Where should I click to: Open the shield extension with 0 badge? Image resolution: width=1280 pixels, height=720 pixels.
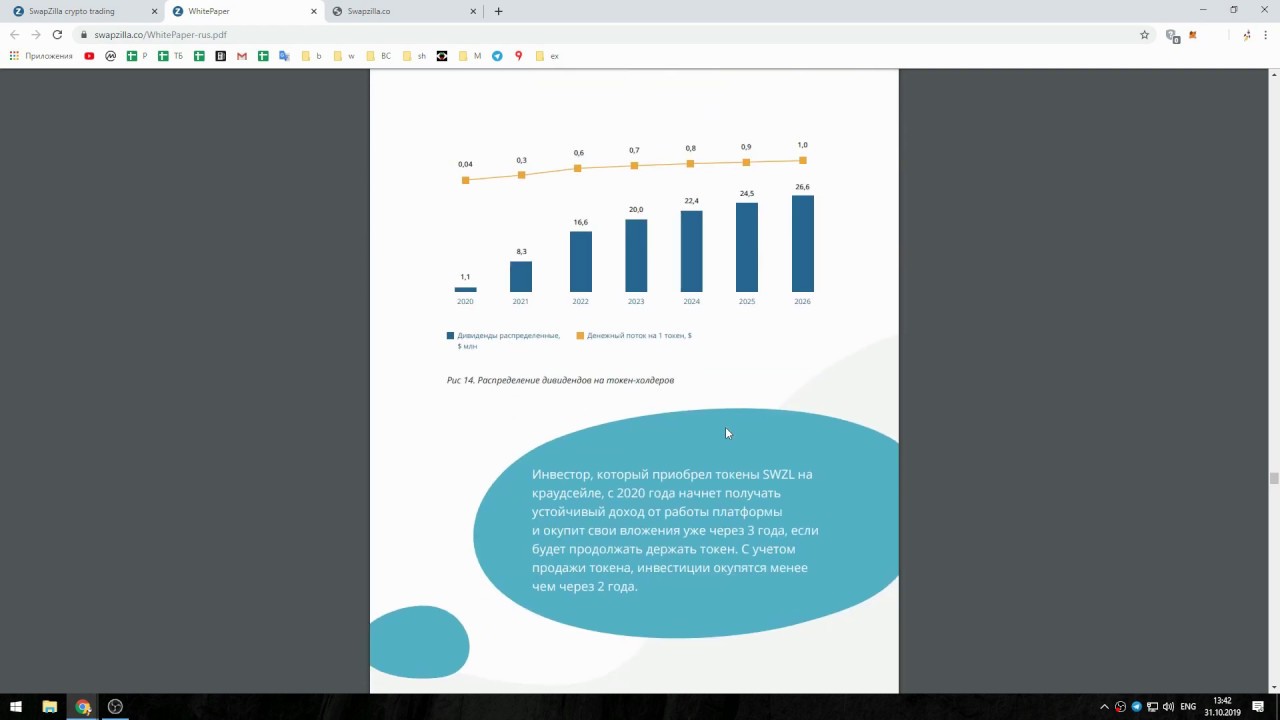[1172, 35]
